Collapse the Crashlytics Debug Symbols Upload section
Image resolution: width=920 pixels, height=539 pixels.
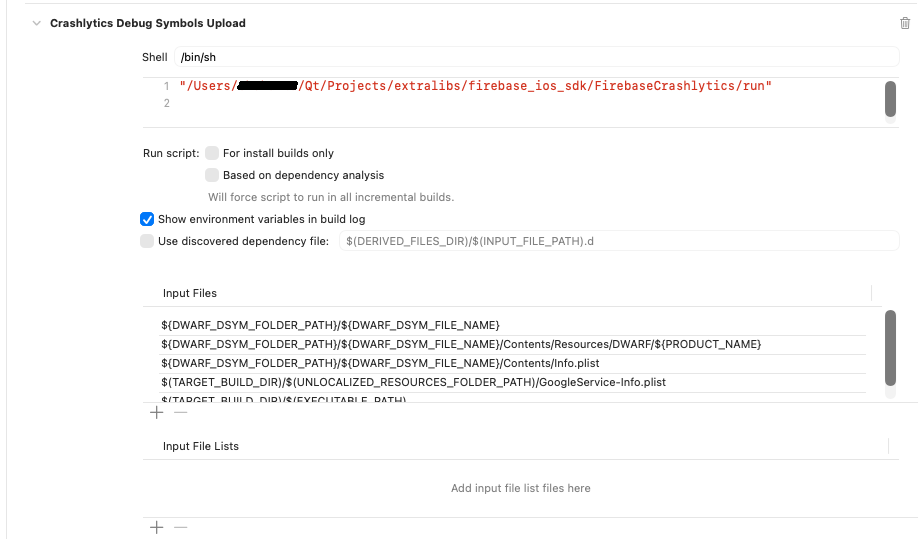(36, 23)
